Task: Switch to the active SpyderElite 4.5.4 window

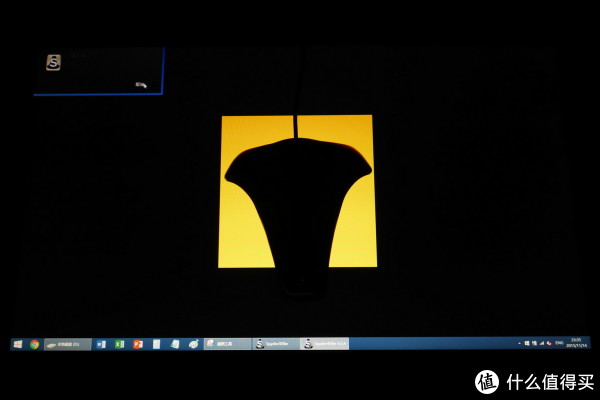Action: 324,344
